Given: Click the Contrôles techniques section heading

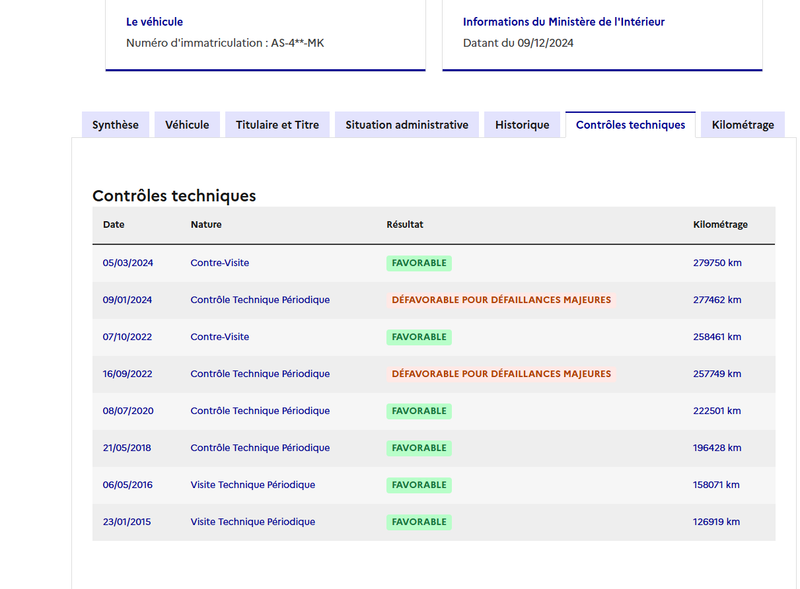Looking at the screenshot, I should click(174, 195).
